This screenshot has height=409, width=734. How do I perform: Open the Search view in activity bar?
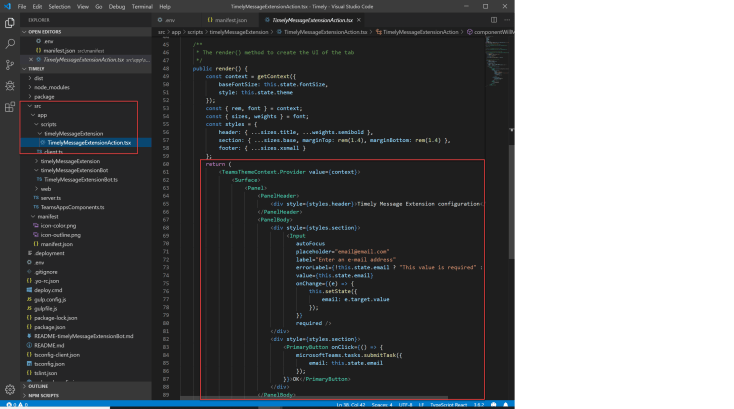click(x=9, y=44)
